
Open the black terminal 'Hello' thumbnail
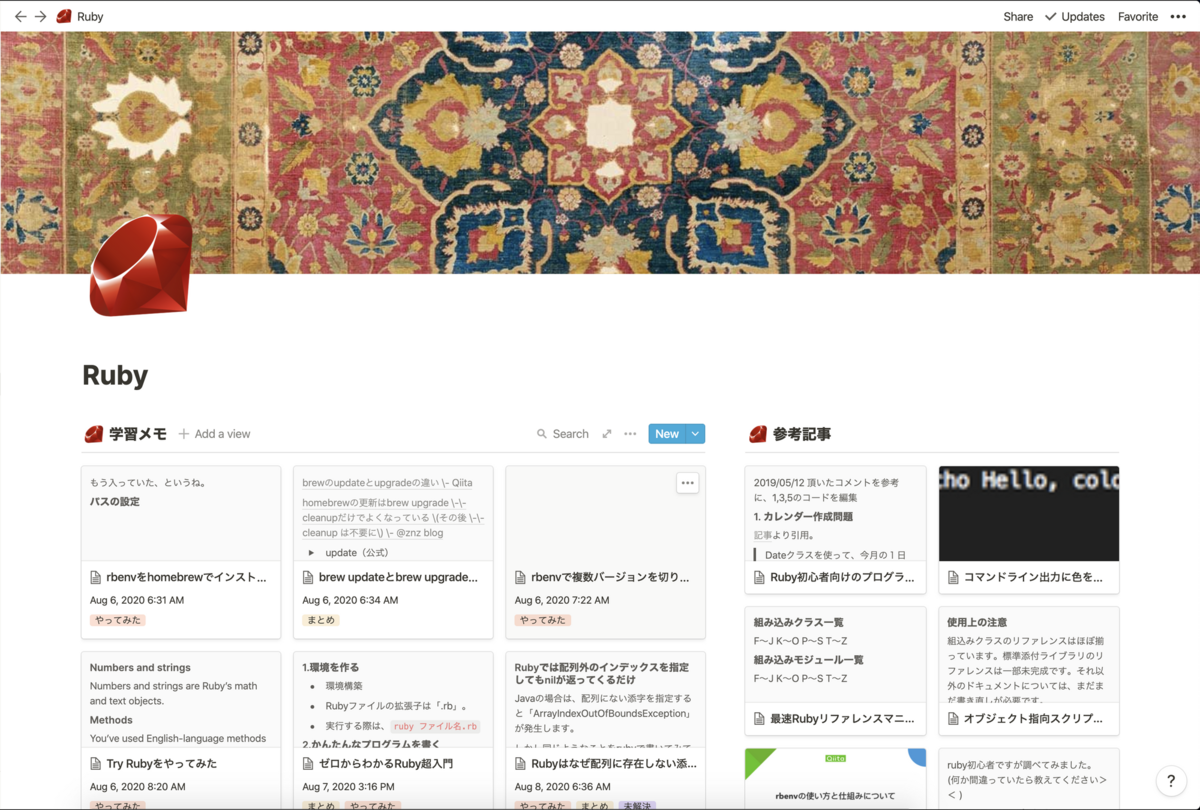tap(1029, 513)
